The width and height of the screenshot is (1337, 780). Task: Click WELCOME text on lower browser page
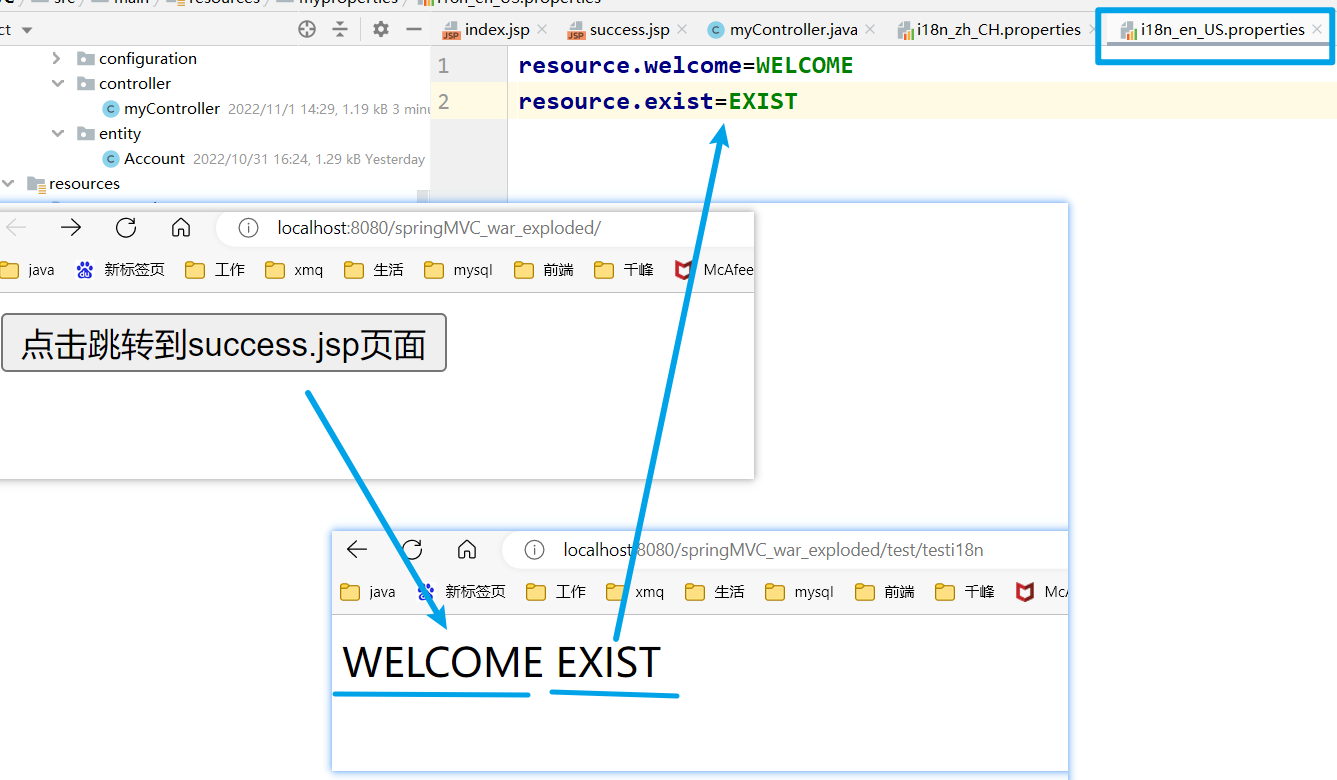point(443,663)
